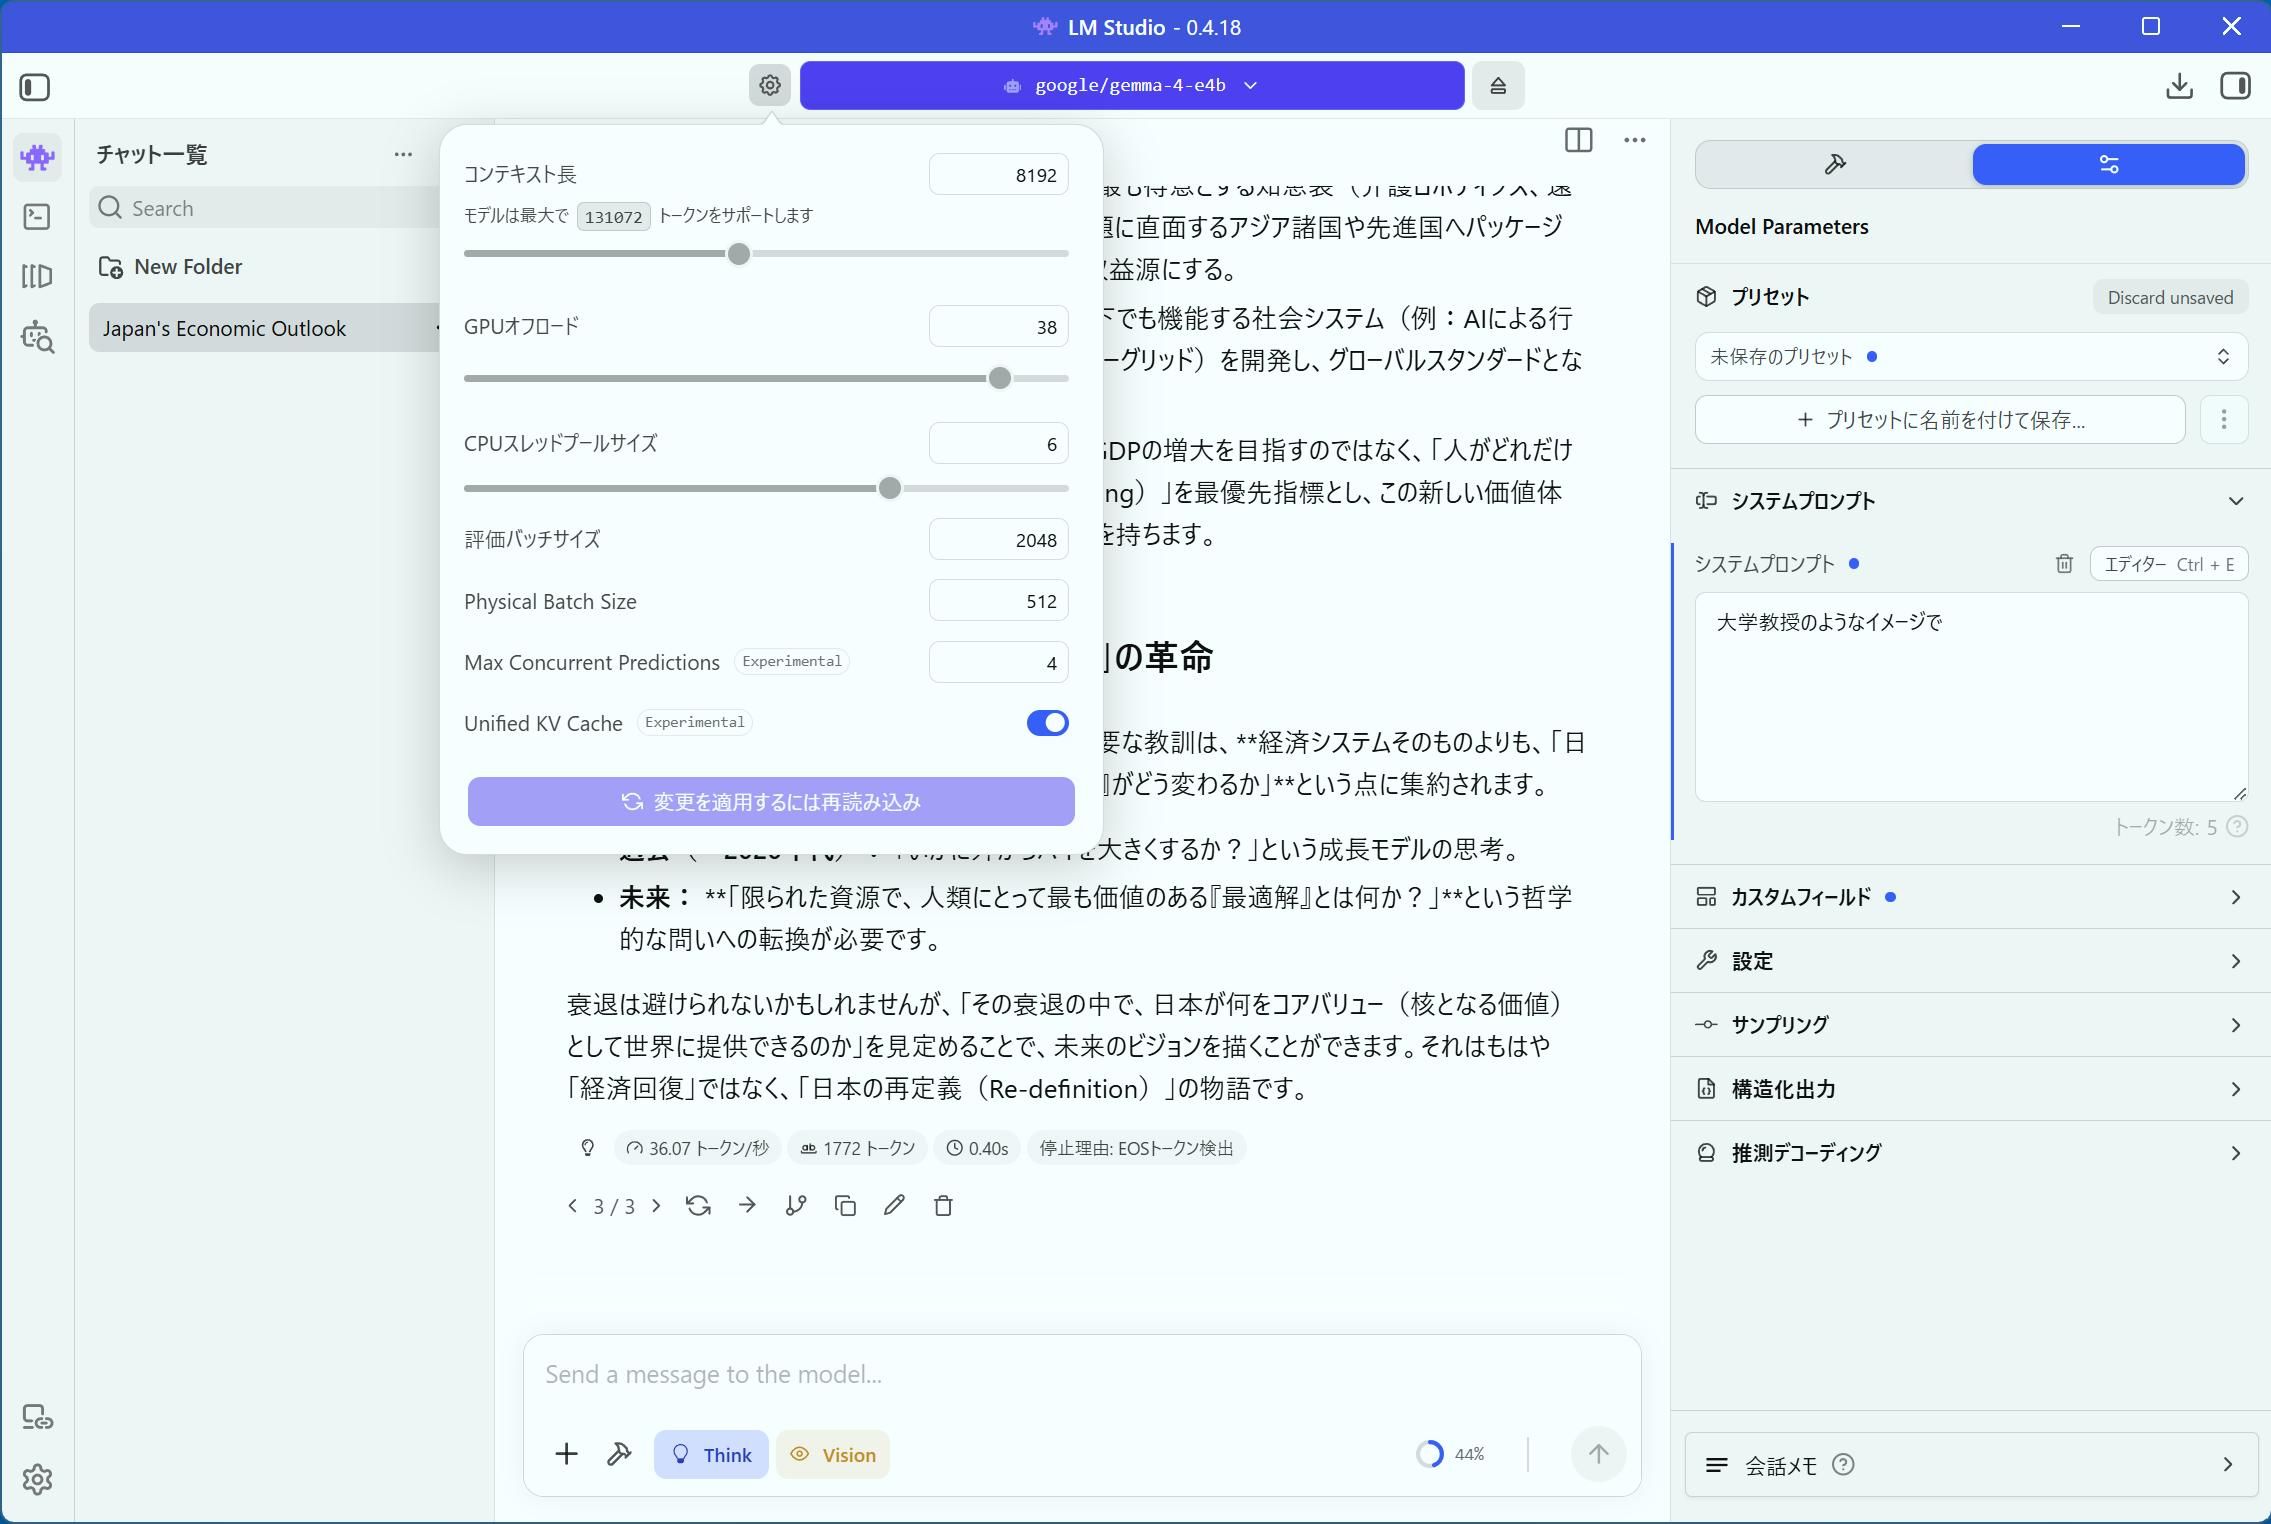
Task: Copy the assistant message
Action: (x=845, y=1205)
